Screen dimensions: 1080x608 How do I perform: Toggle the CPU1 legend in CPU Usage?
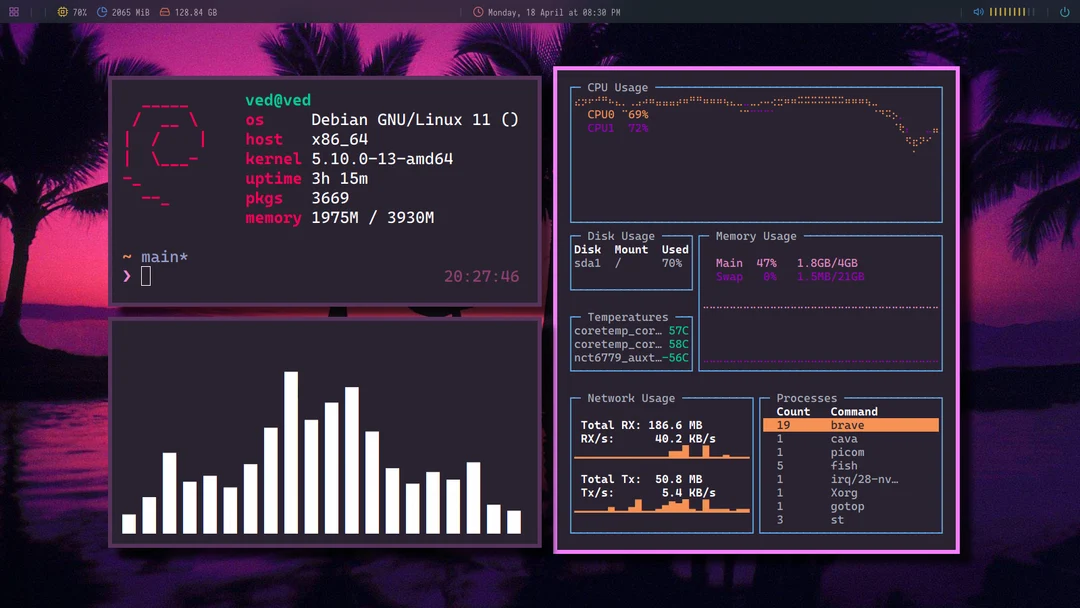606,128
